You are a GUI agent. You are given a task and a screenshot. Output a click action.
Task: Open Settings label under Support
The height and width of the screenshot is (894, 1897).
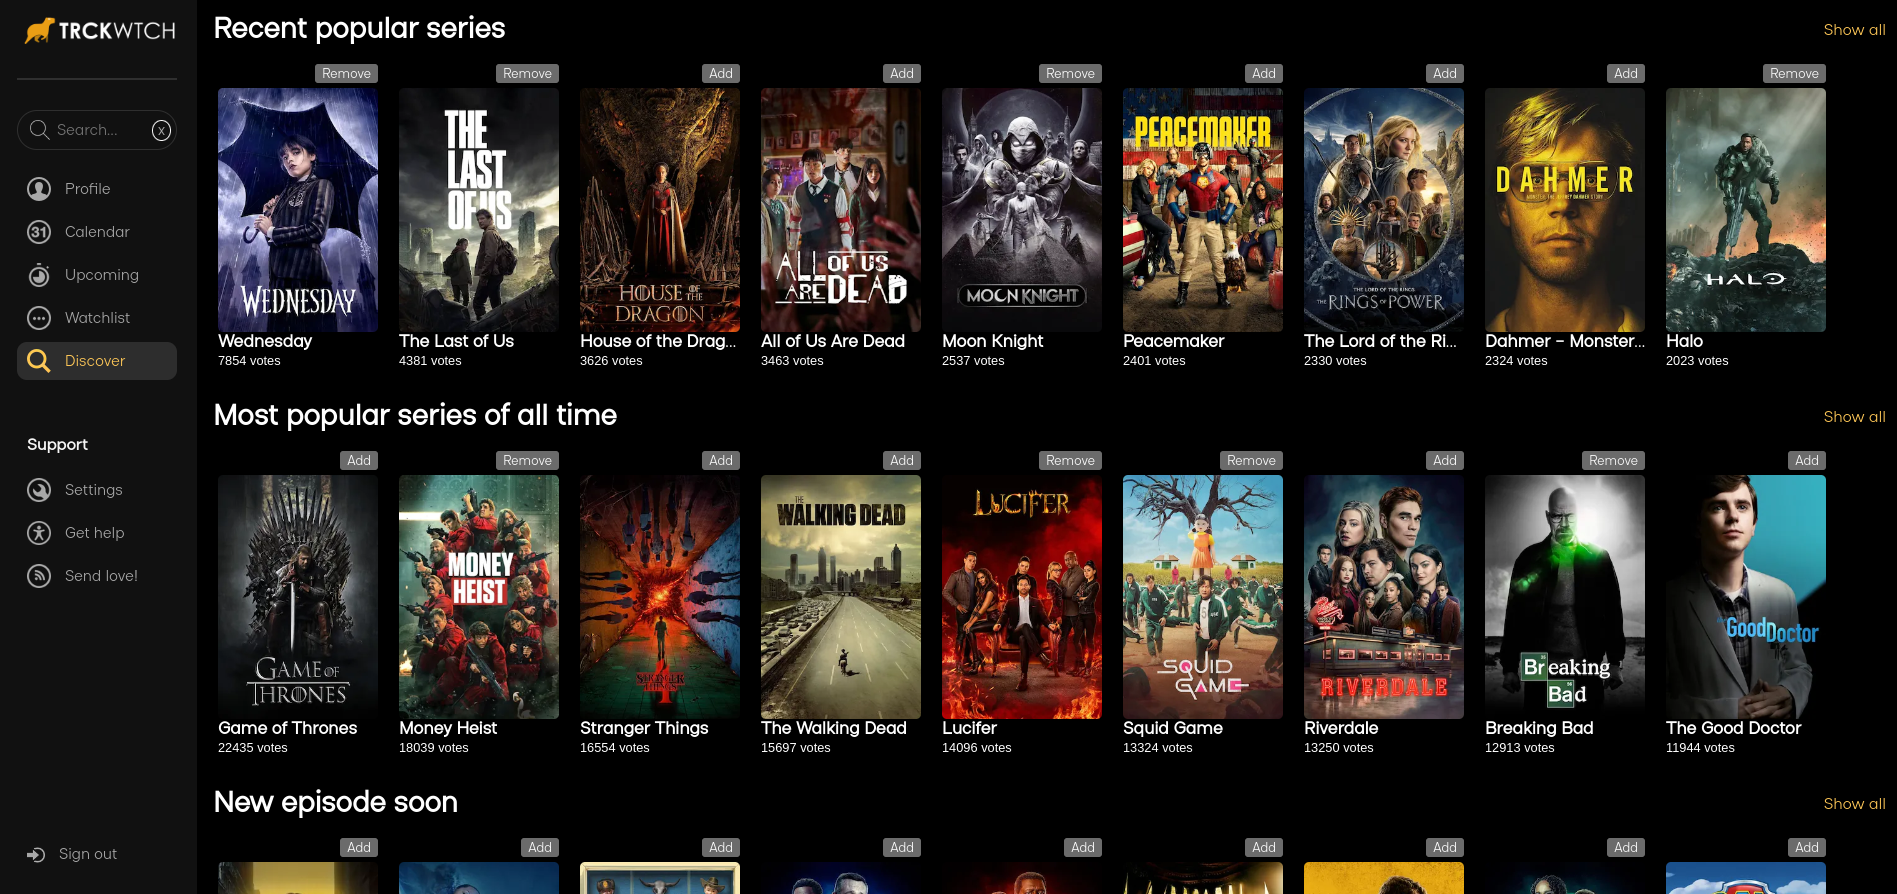pos(94,490)
